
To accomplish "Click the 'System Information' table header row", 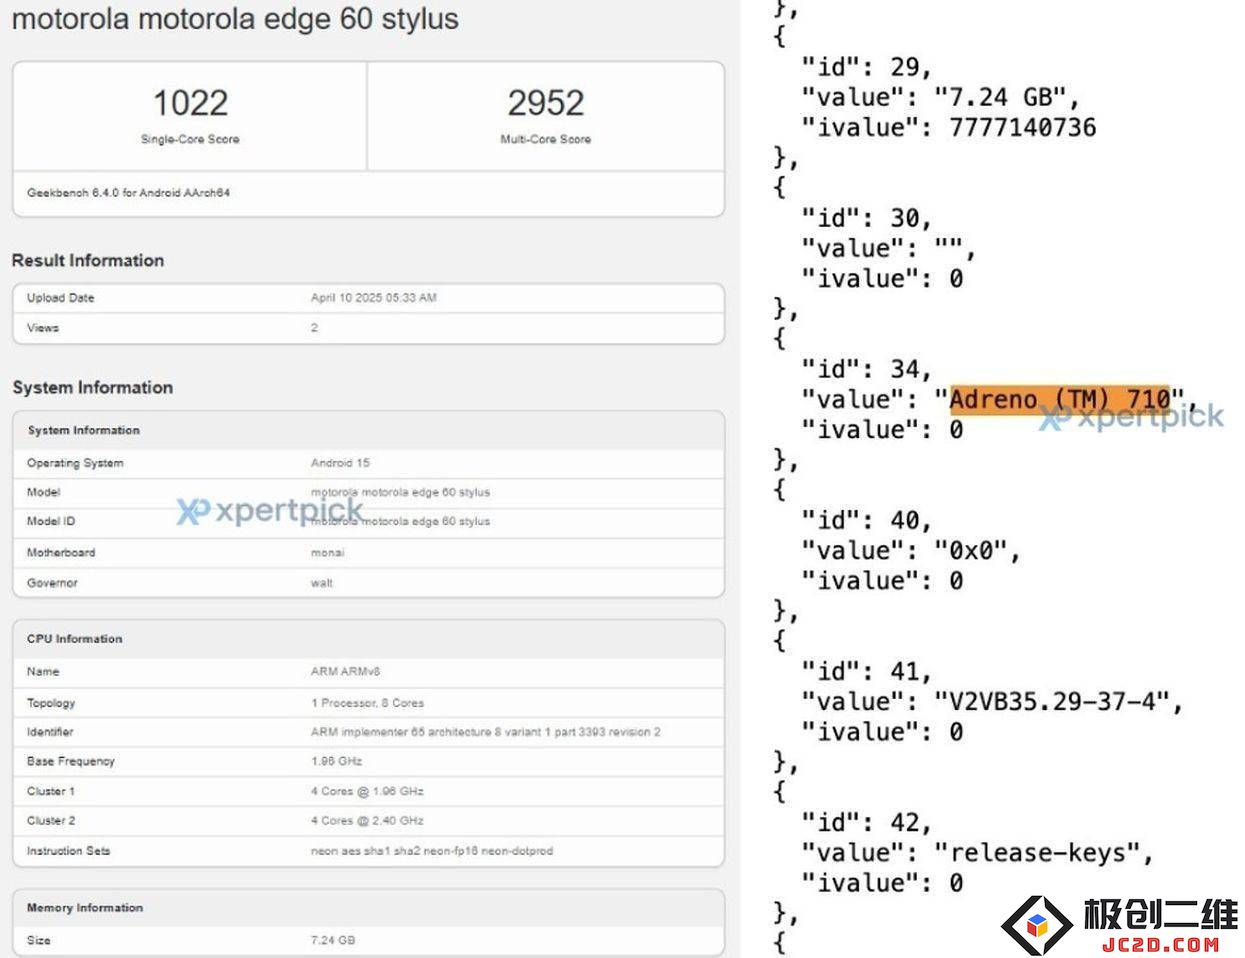I will click(368, 430).
